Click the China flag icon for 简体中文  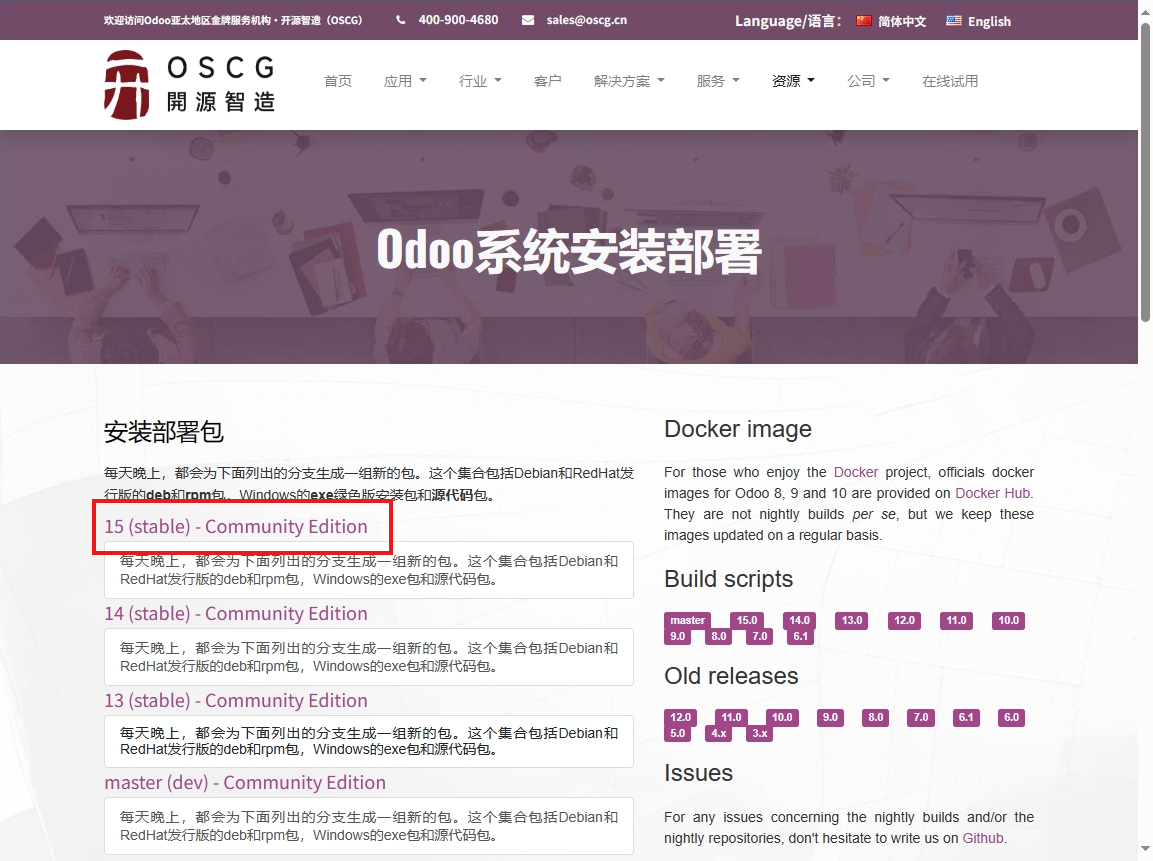pos(862,20)
